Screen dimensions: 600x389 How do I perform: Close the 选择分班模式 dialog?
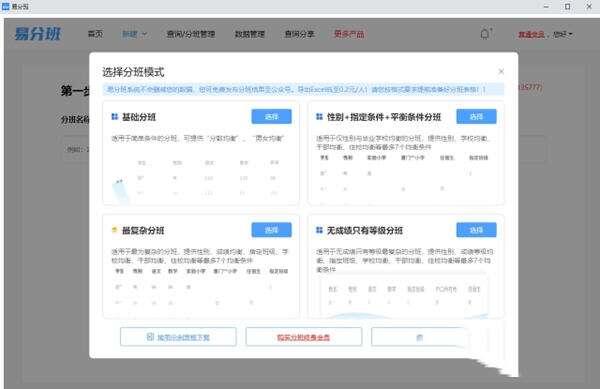[x=501, y=72]
